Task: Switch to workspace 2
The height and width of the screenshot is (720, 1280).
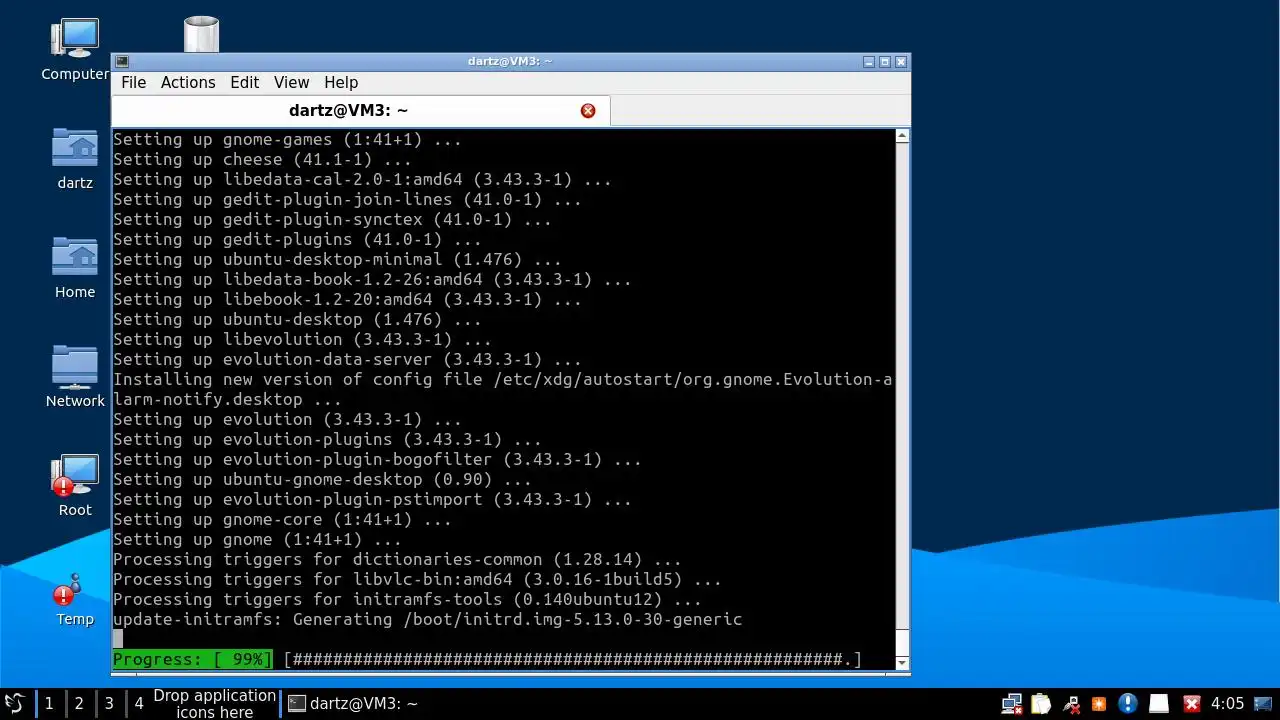Action: 79,703
